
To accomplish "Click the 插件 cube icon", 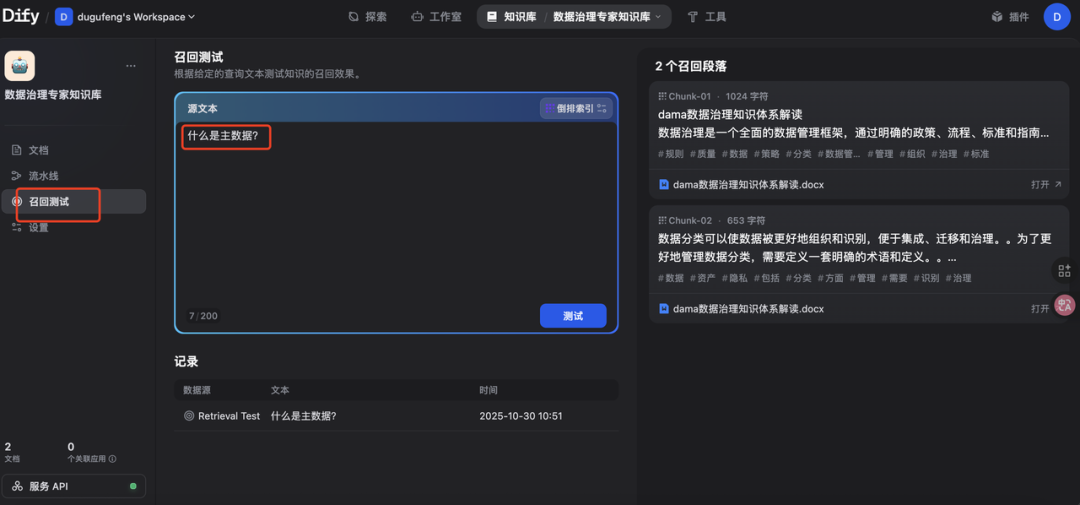I will 996,17.
